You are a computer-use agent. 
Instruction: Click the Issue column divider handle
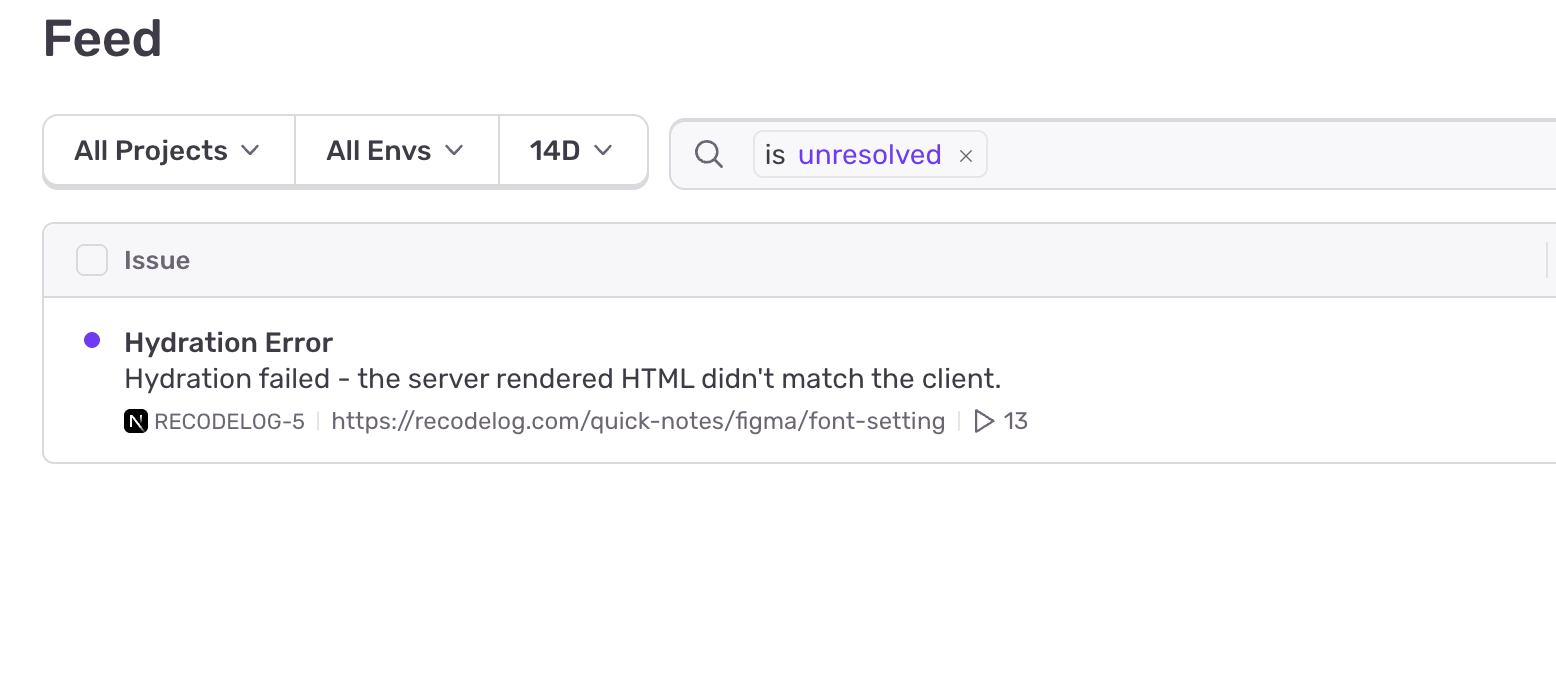[1546, 260]
